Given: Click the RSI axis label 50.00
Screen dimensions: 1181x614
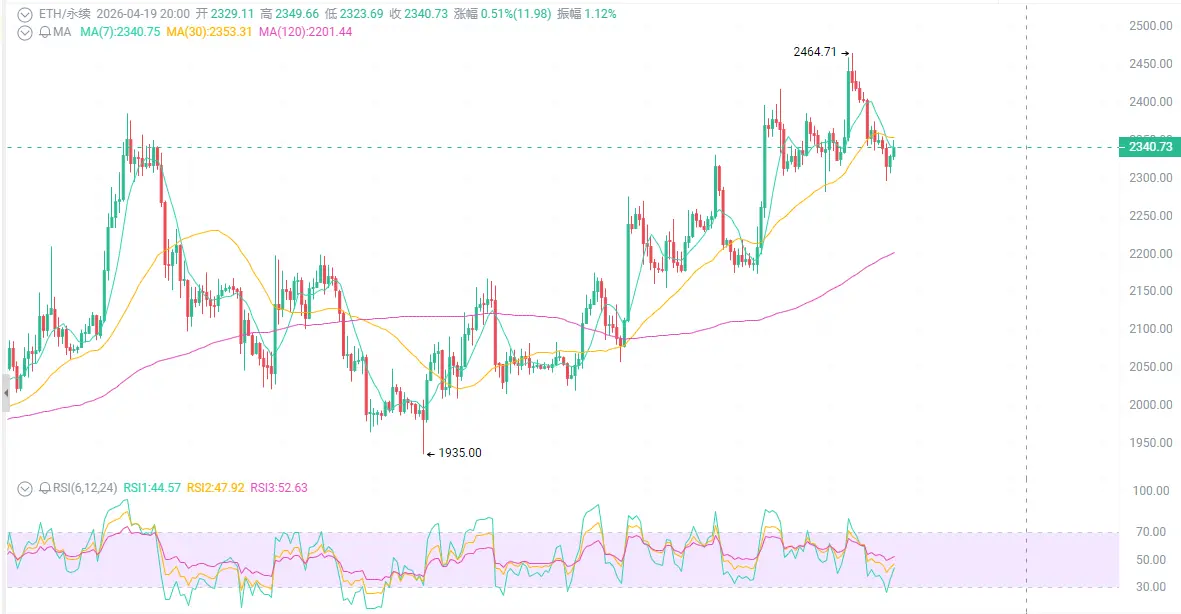Looking at the screenshot, I should 1152,560.
